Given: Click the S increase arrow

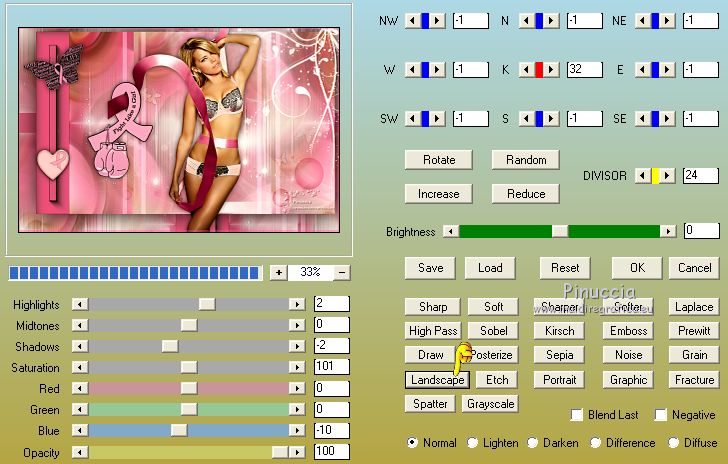Looking at the screenshot, I should pos(551,119).
